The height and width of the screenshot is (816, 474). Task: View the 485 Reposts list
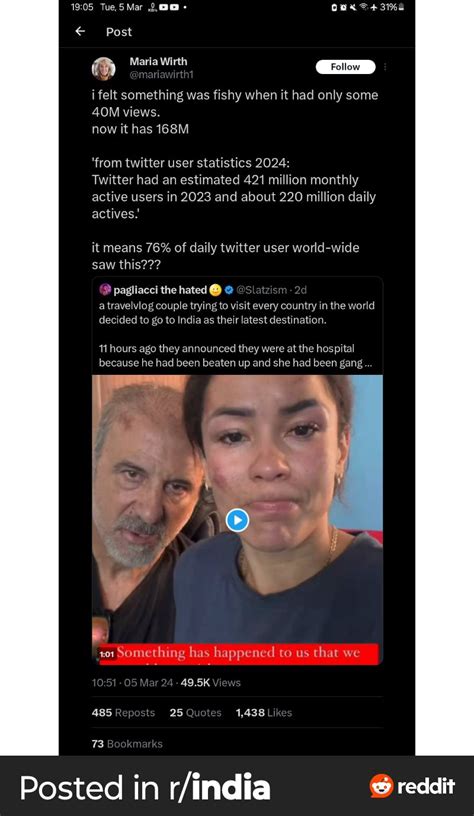[123, 712]
